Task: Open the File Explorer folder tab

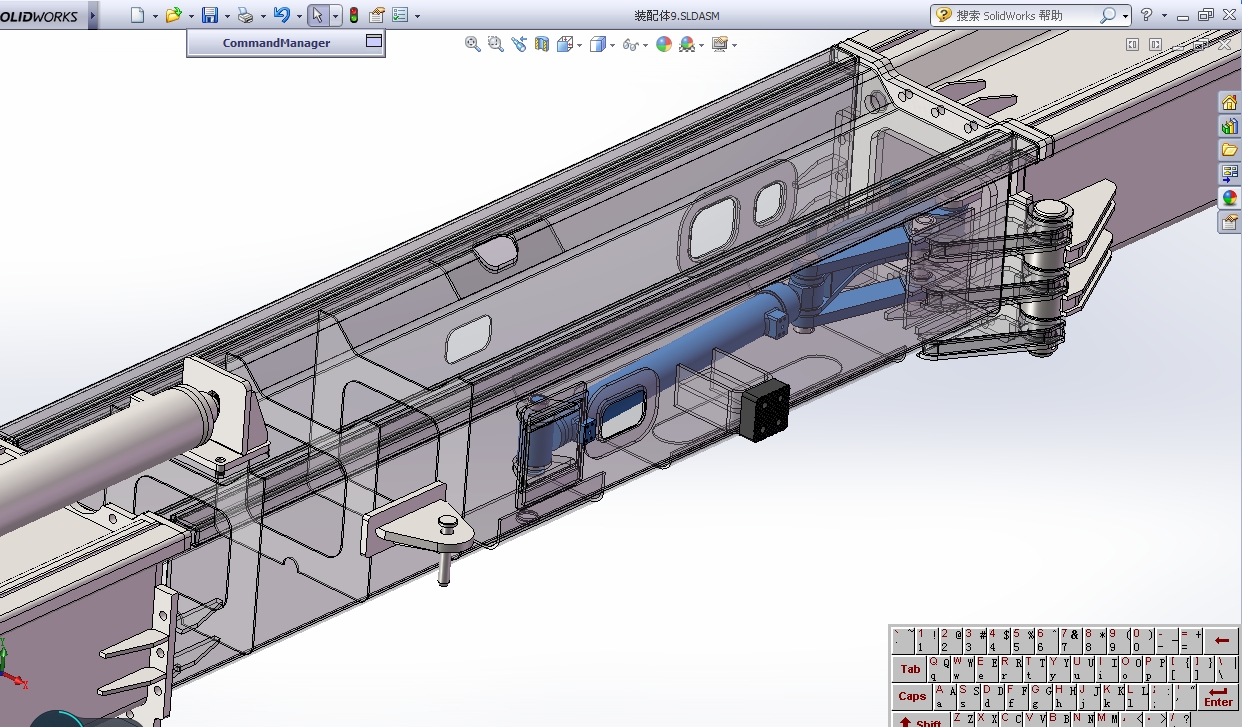Action: click(x=1229, y=150)
